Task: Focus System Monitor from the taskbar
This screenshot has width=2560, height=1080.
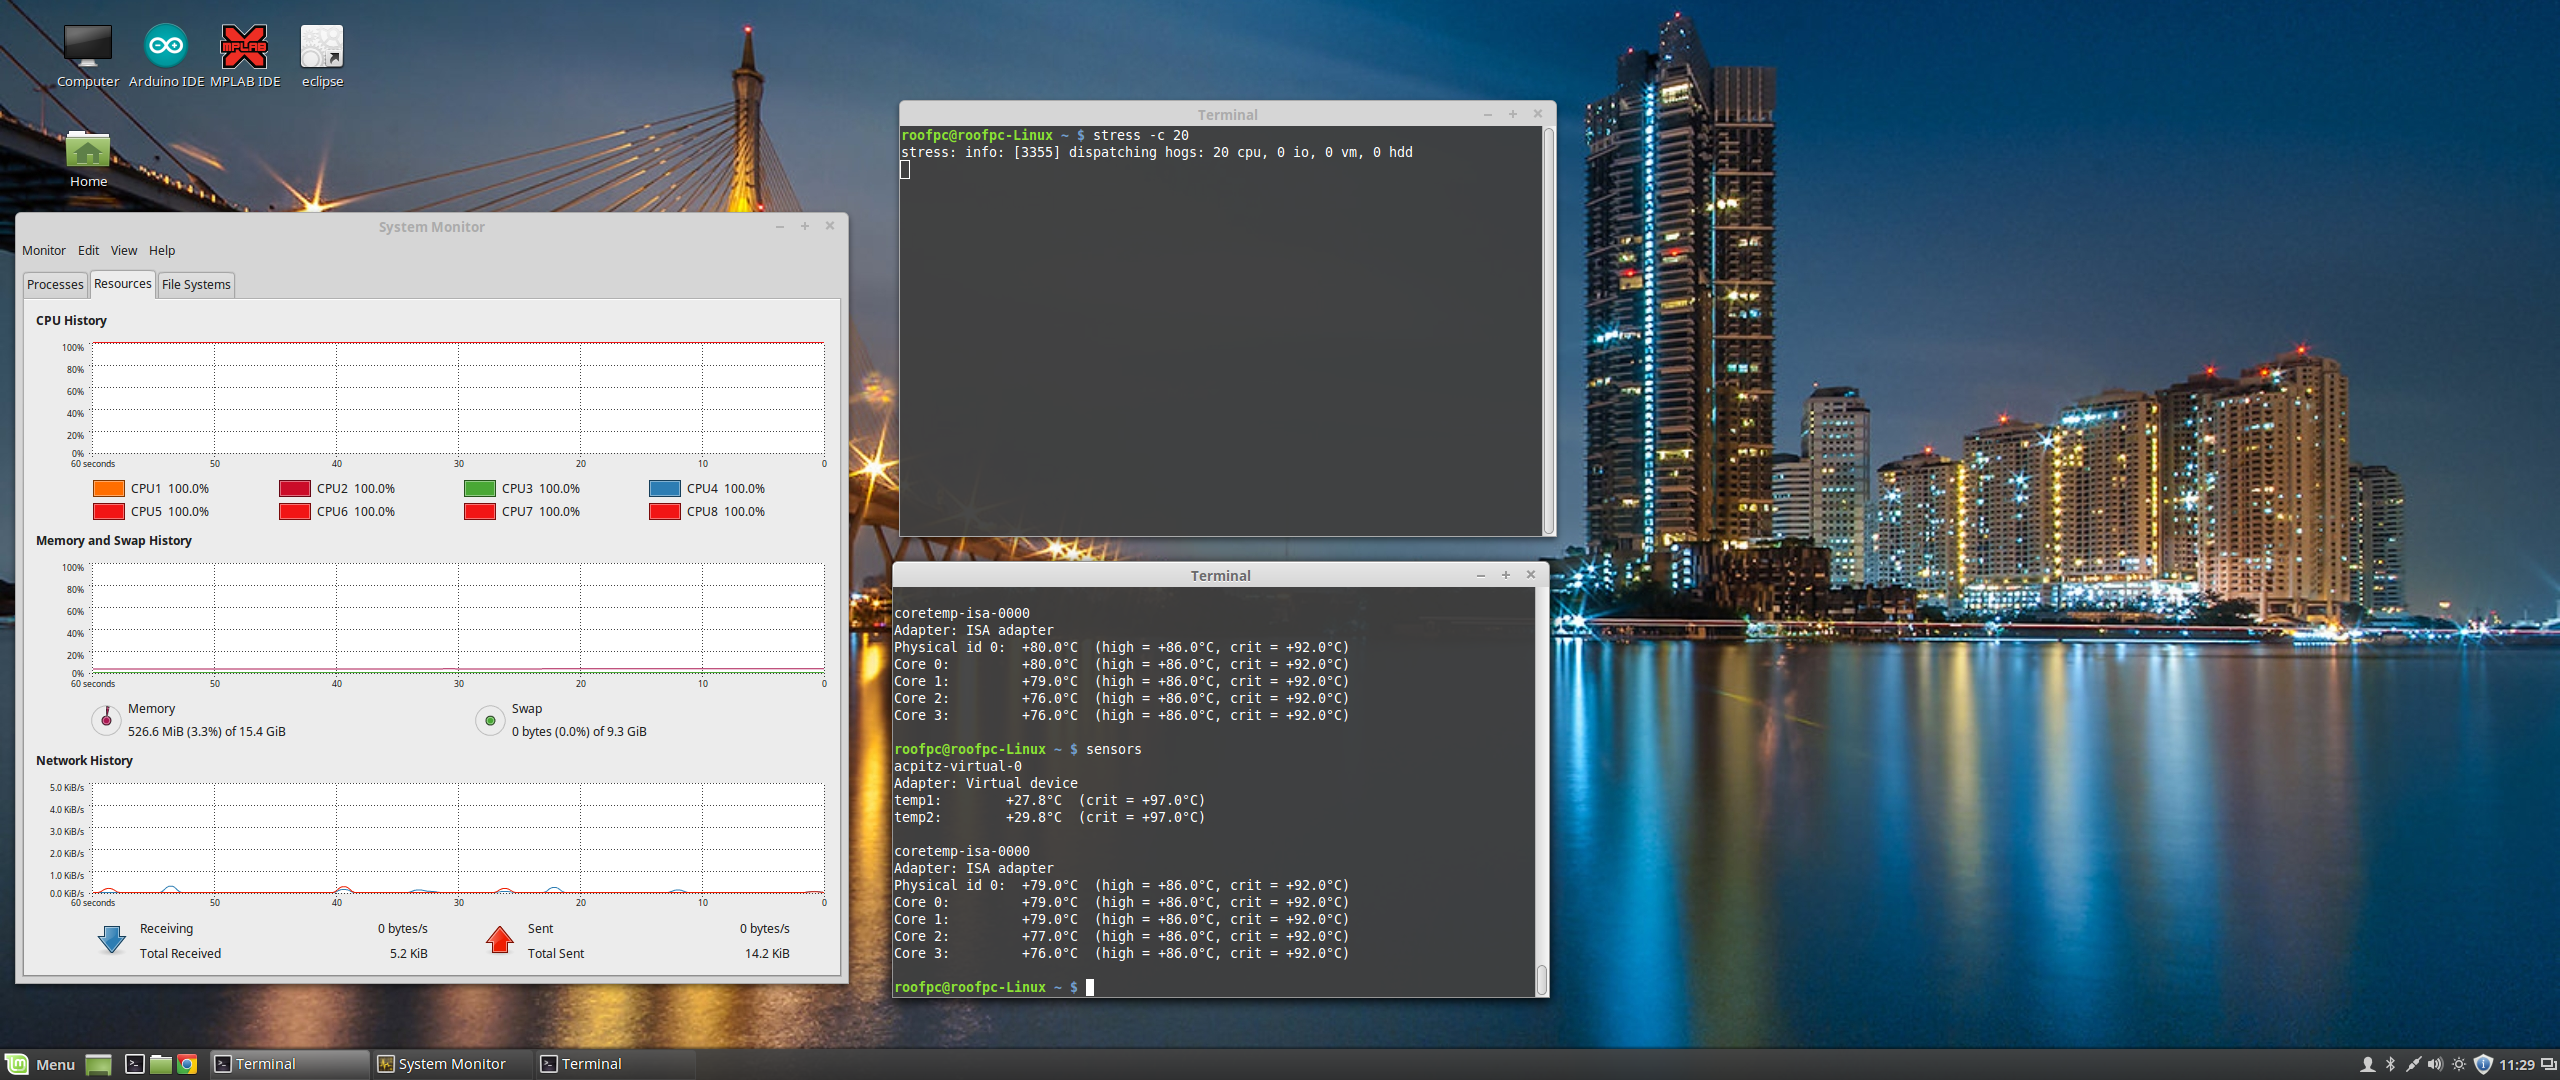Action: [443, 1064]
